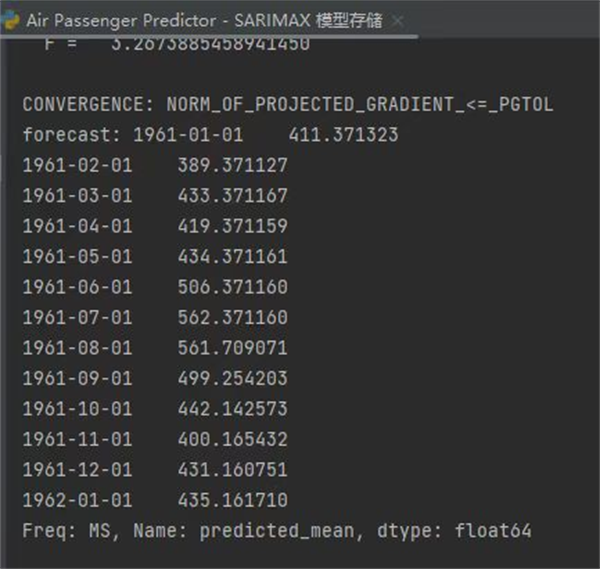The width and height of the screenshot is (600, 569).
Task: Click the value 499.254203
Action: 232,378
